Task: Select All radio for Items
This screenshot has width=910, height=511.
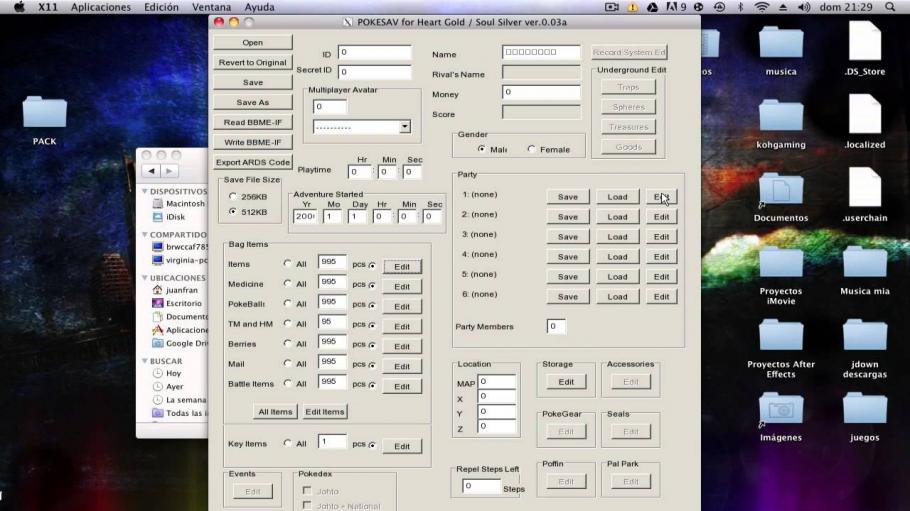Action: (x=287, y=263)
